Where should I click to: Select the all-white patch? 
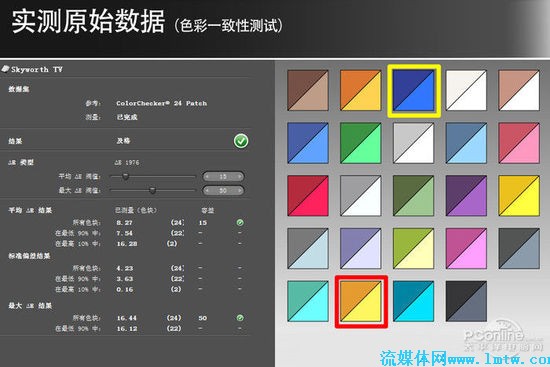pos(466,90)
